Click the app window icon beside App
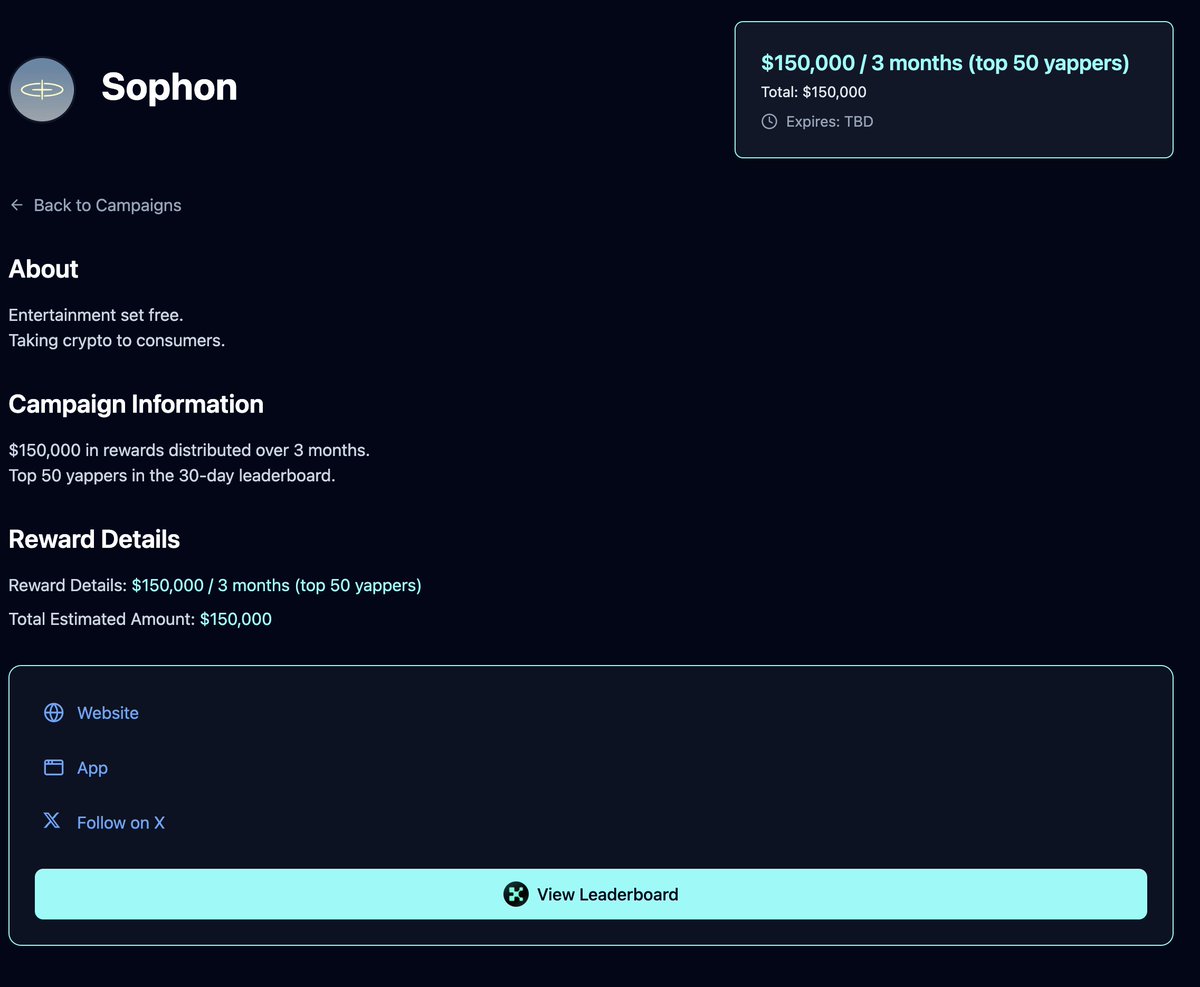The height and width of the screenshot is (987, 1200). [54, 768]
